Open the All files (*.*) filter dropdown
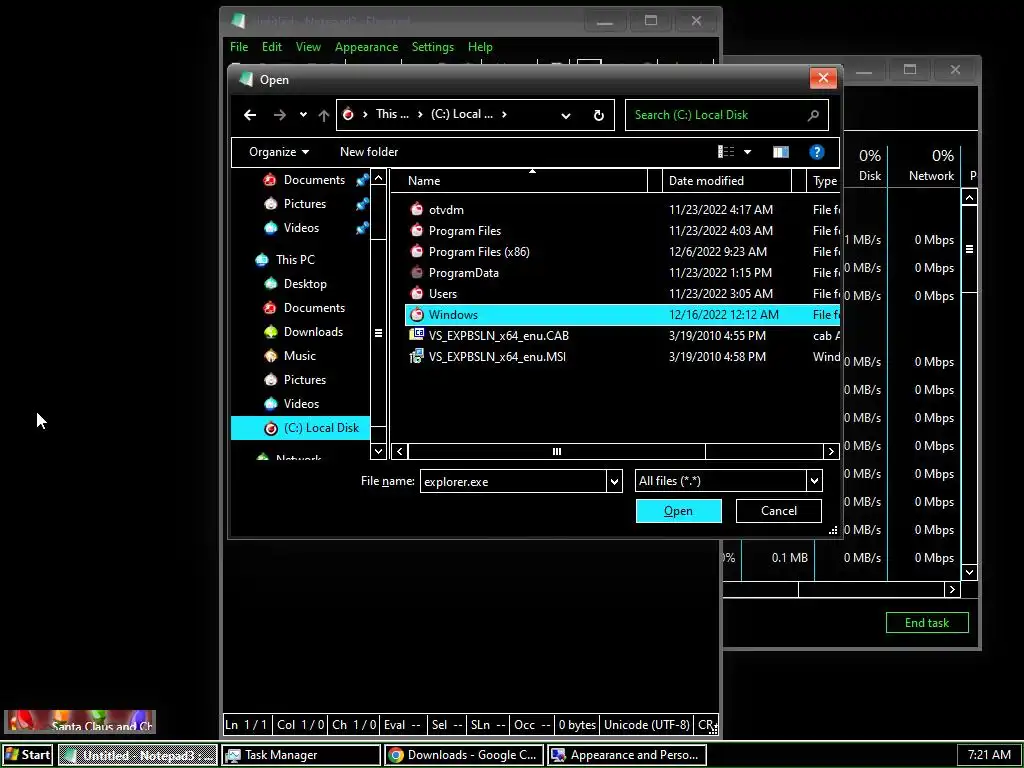Screen dimensions: 1024x768 tap(728, 481)
